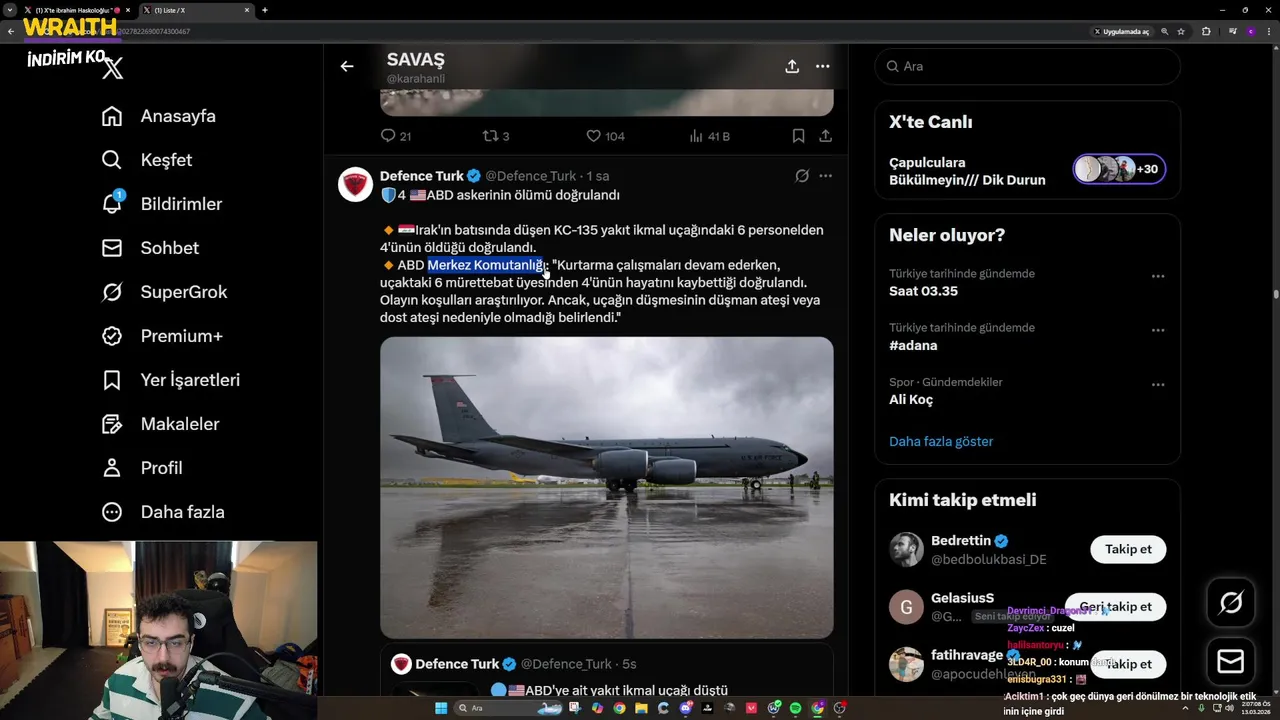
Task: Share the top post via upload icon
Action: click(x=826, y=136)
